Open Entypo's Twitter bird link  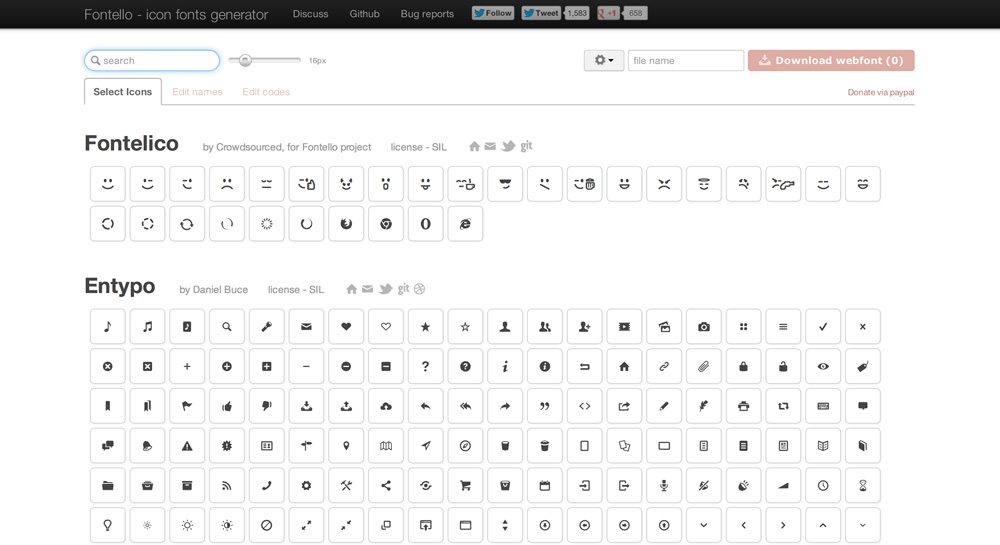385,289
